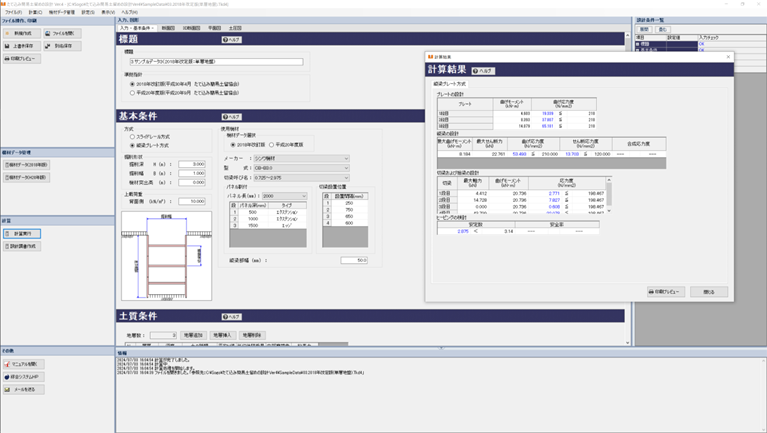Viewport: 767px width, 433px height.
Task: Click 印刷プレビュー in the 計算結果 dialog
Action: (x=666, y=292)
